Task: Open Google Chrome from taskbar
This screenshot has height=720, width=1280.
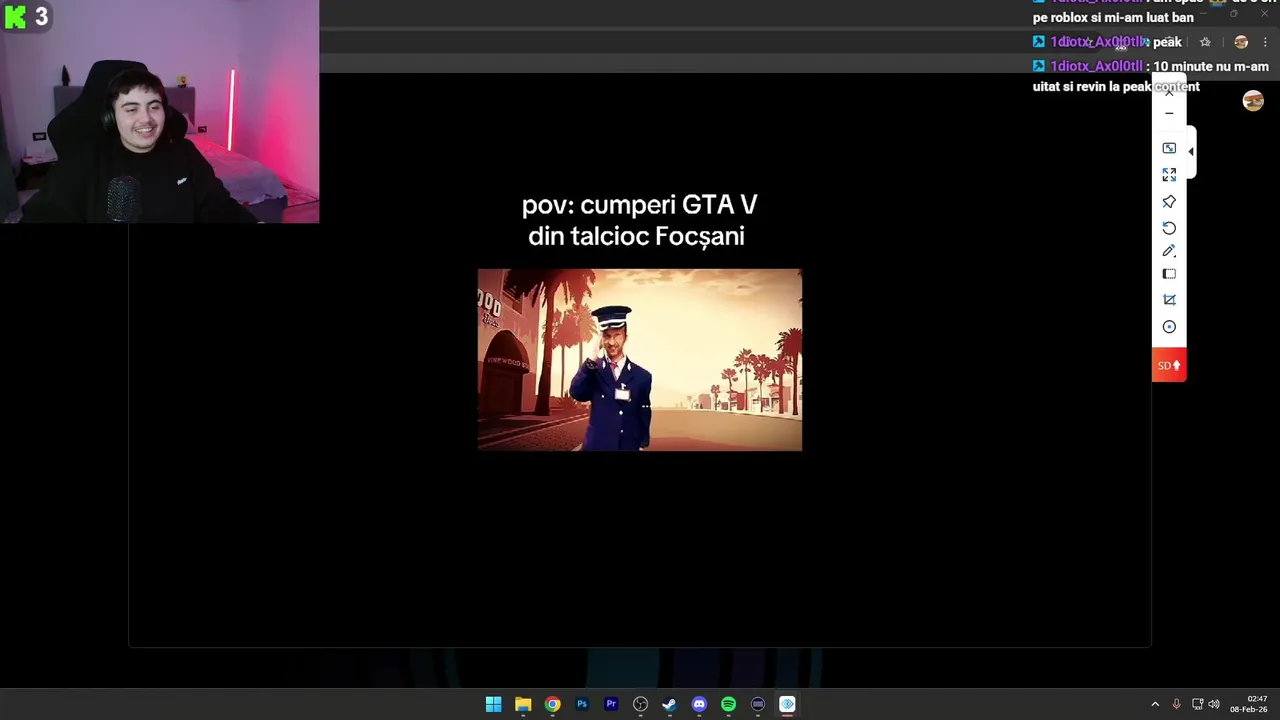Action: pos(552,704)
